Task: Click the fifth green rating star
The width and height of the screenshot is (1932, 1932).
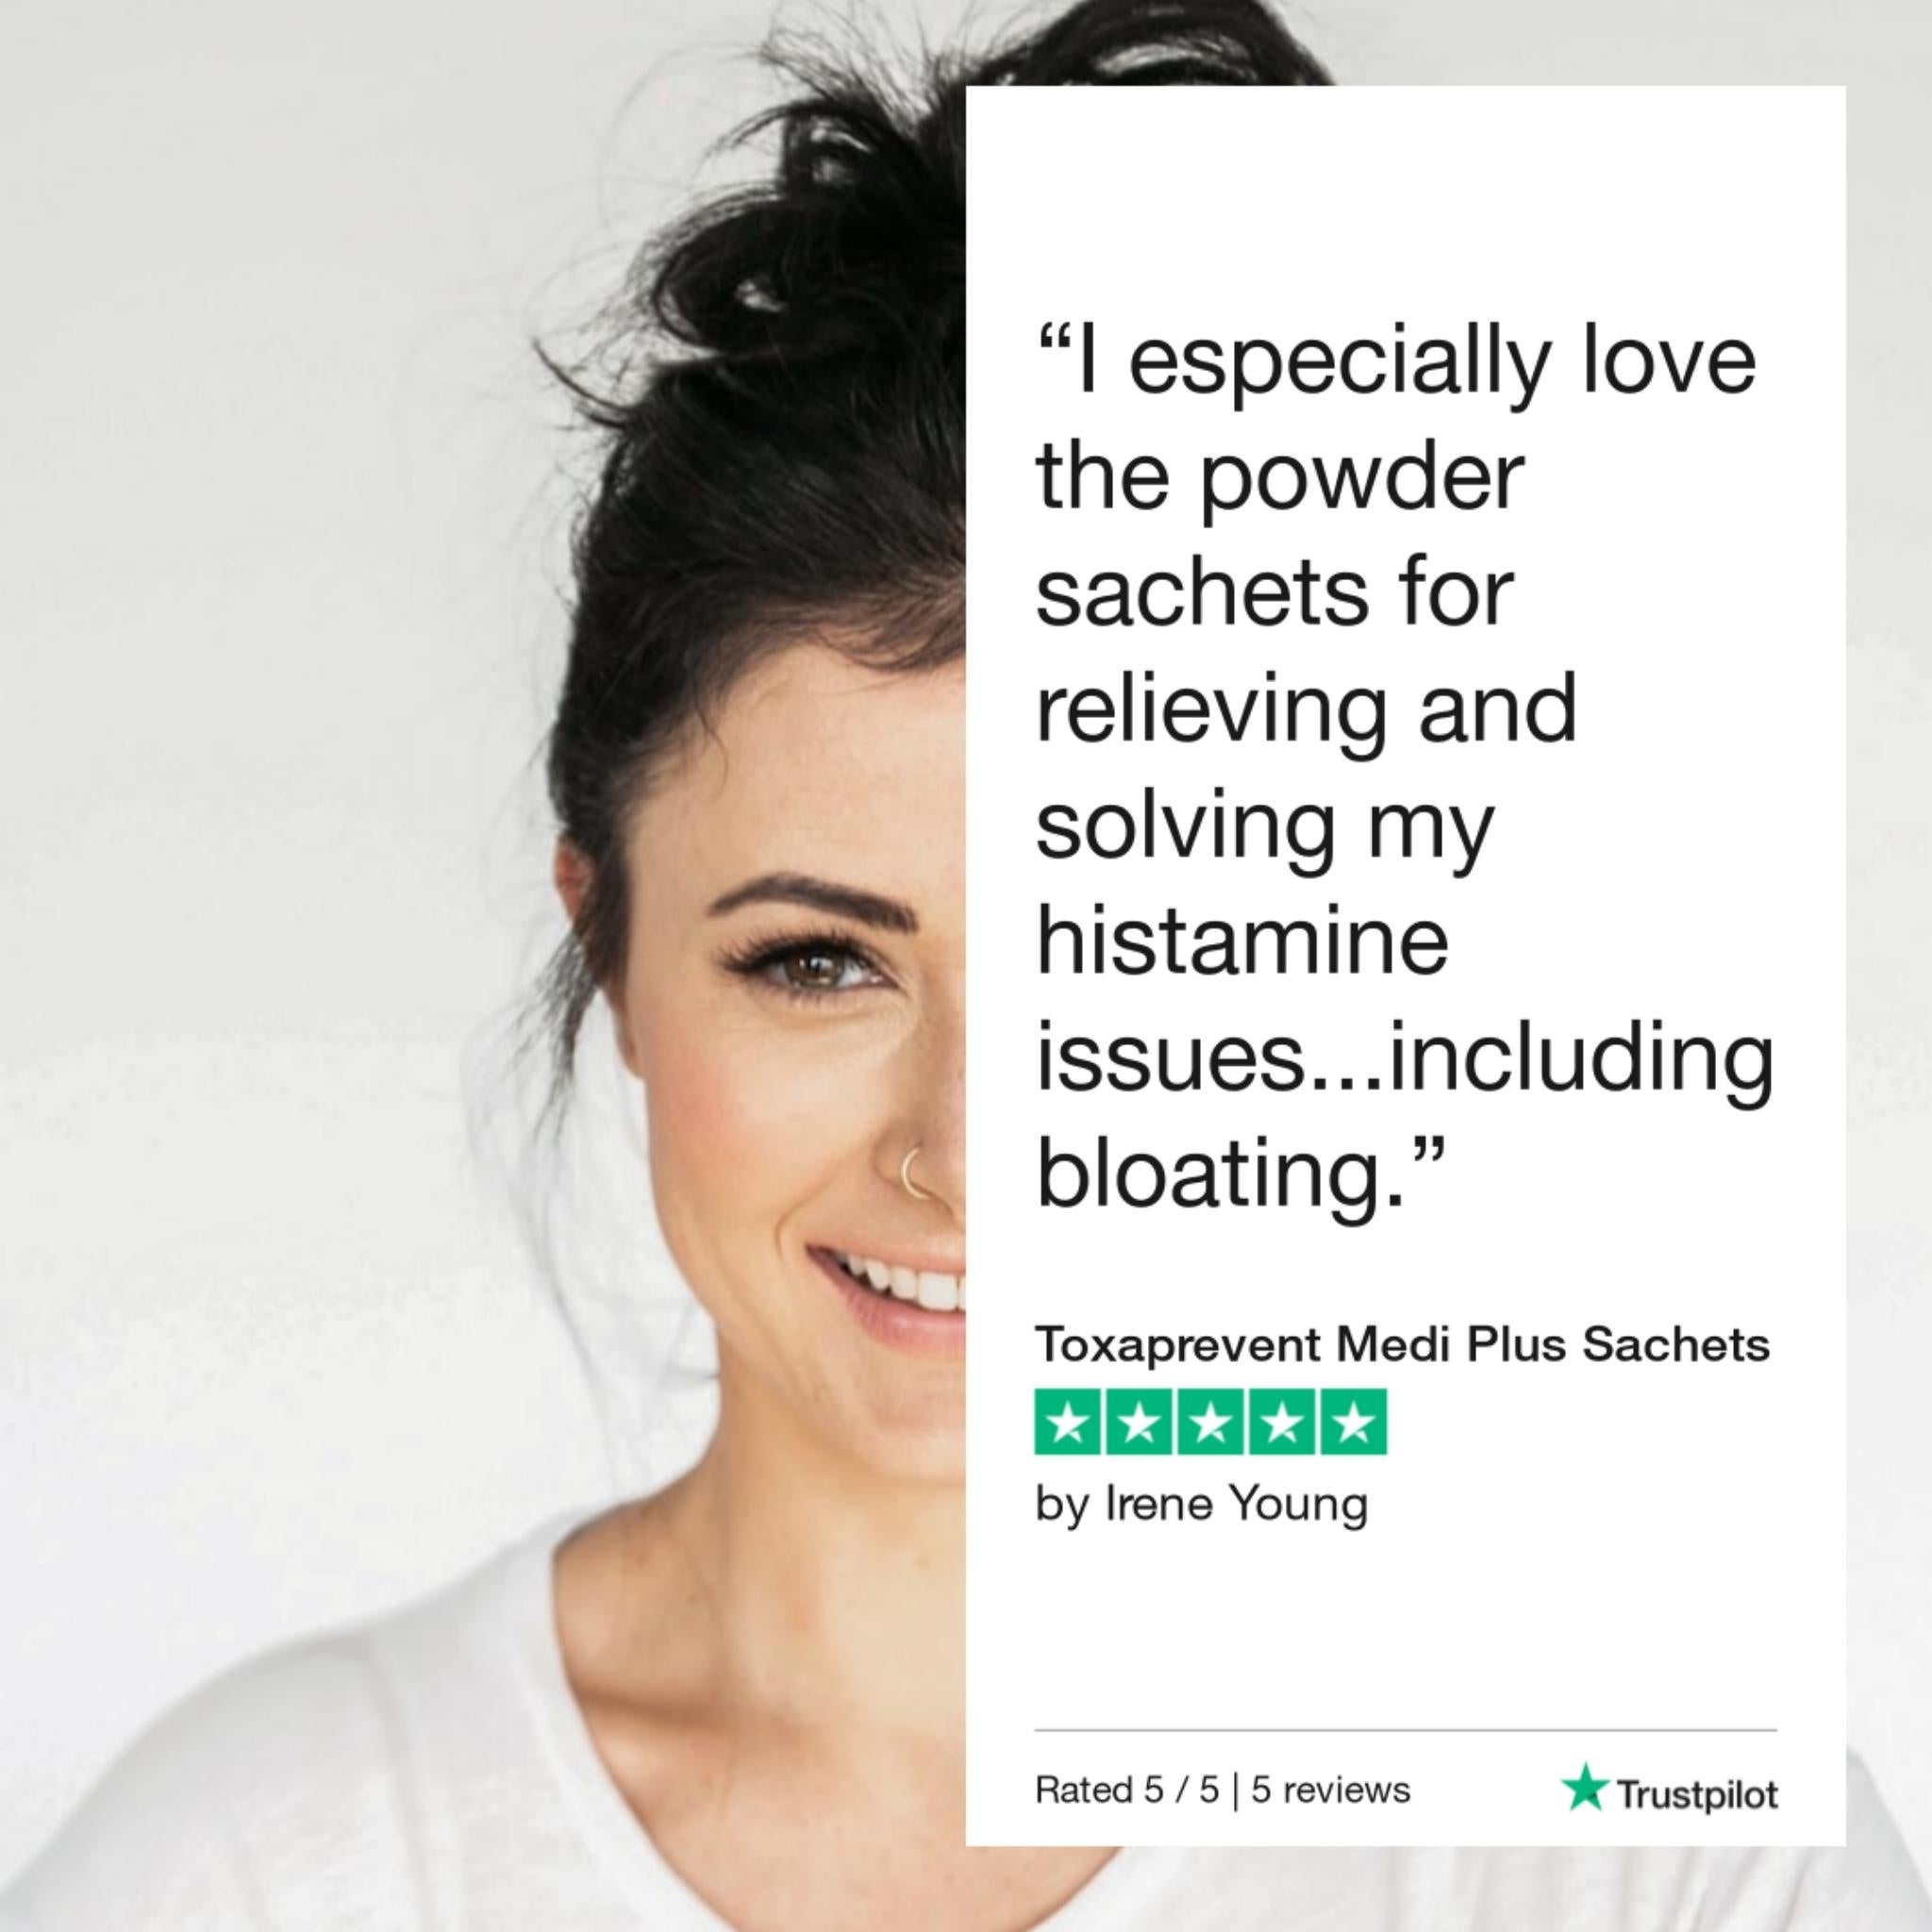Action: click(x=1353, y=1421)
